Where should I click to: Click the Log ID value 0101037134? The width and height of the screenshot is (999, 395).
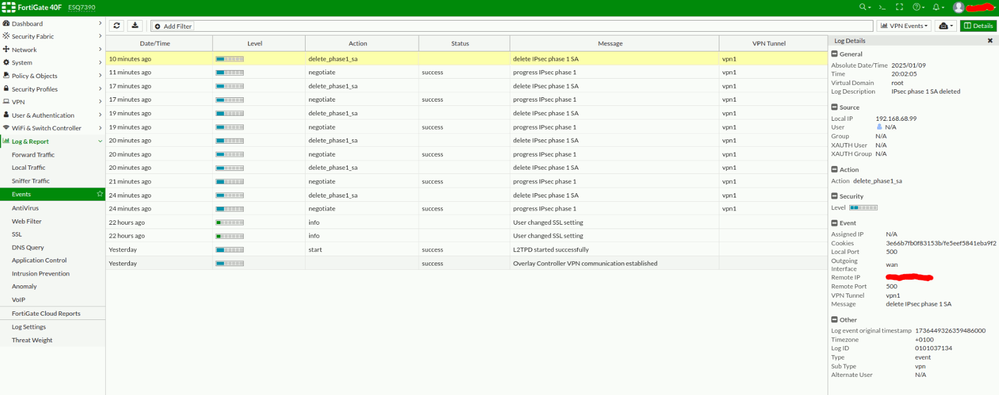pos(933,348)
